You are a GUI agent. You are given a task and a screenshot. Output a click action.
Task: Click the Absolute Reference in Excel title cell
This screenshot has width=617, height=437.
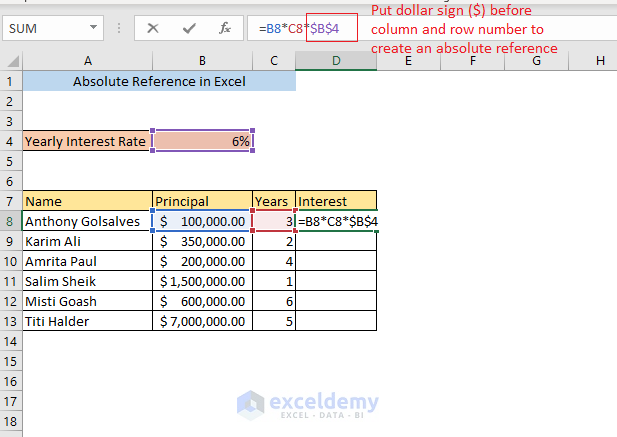[159, 81]
